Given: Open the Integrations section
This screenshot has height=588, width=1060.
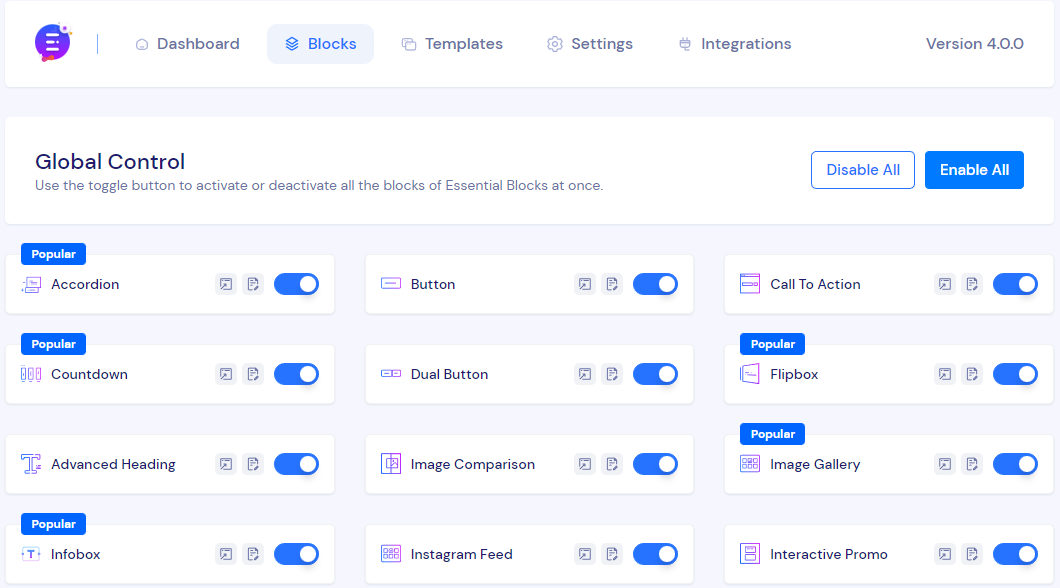Looking at the screenshot, I should pos(734,43).
